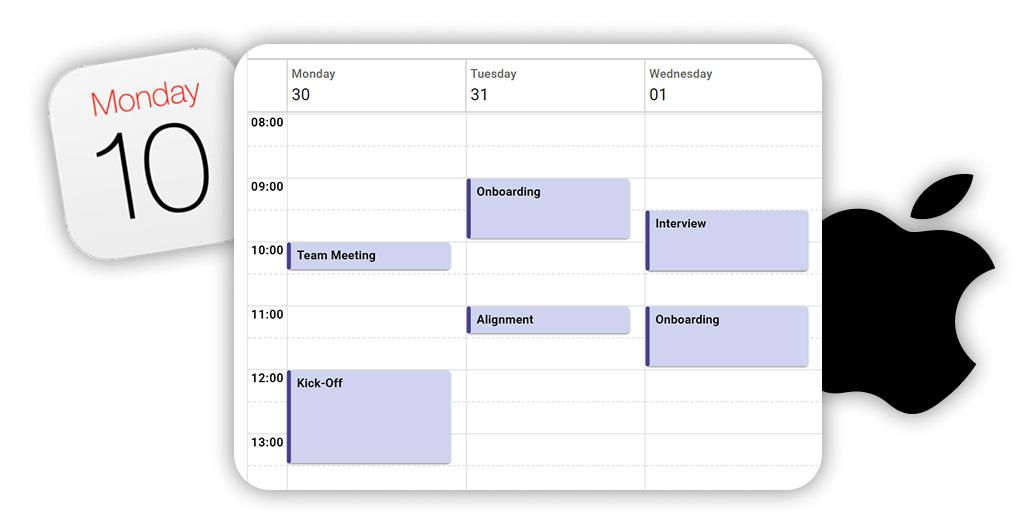
Task: Click the Wednesday 01 day header
Action: pos(732,85)
